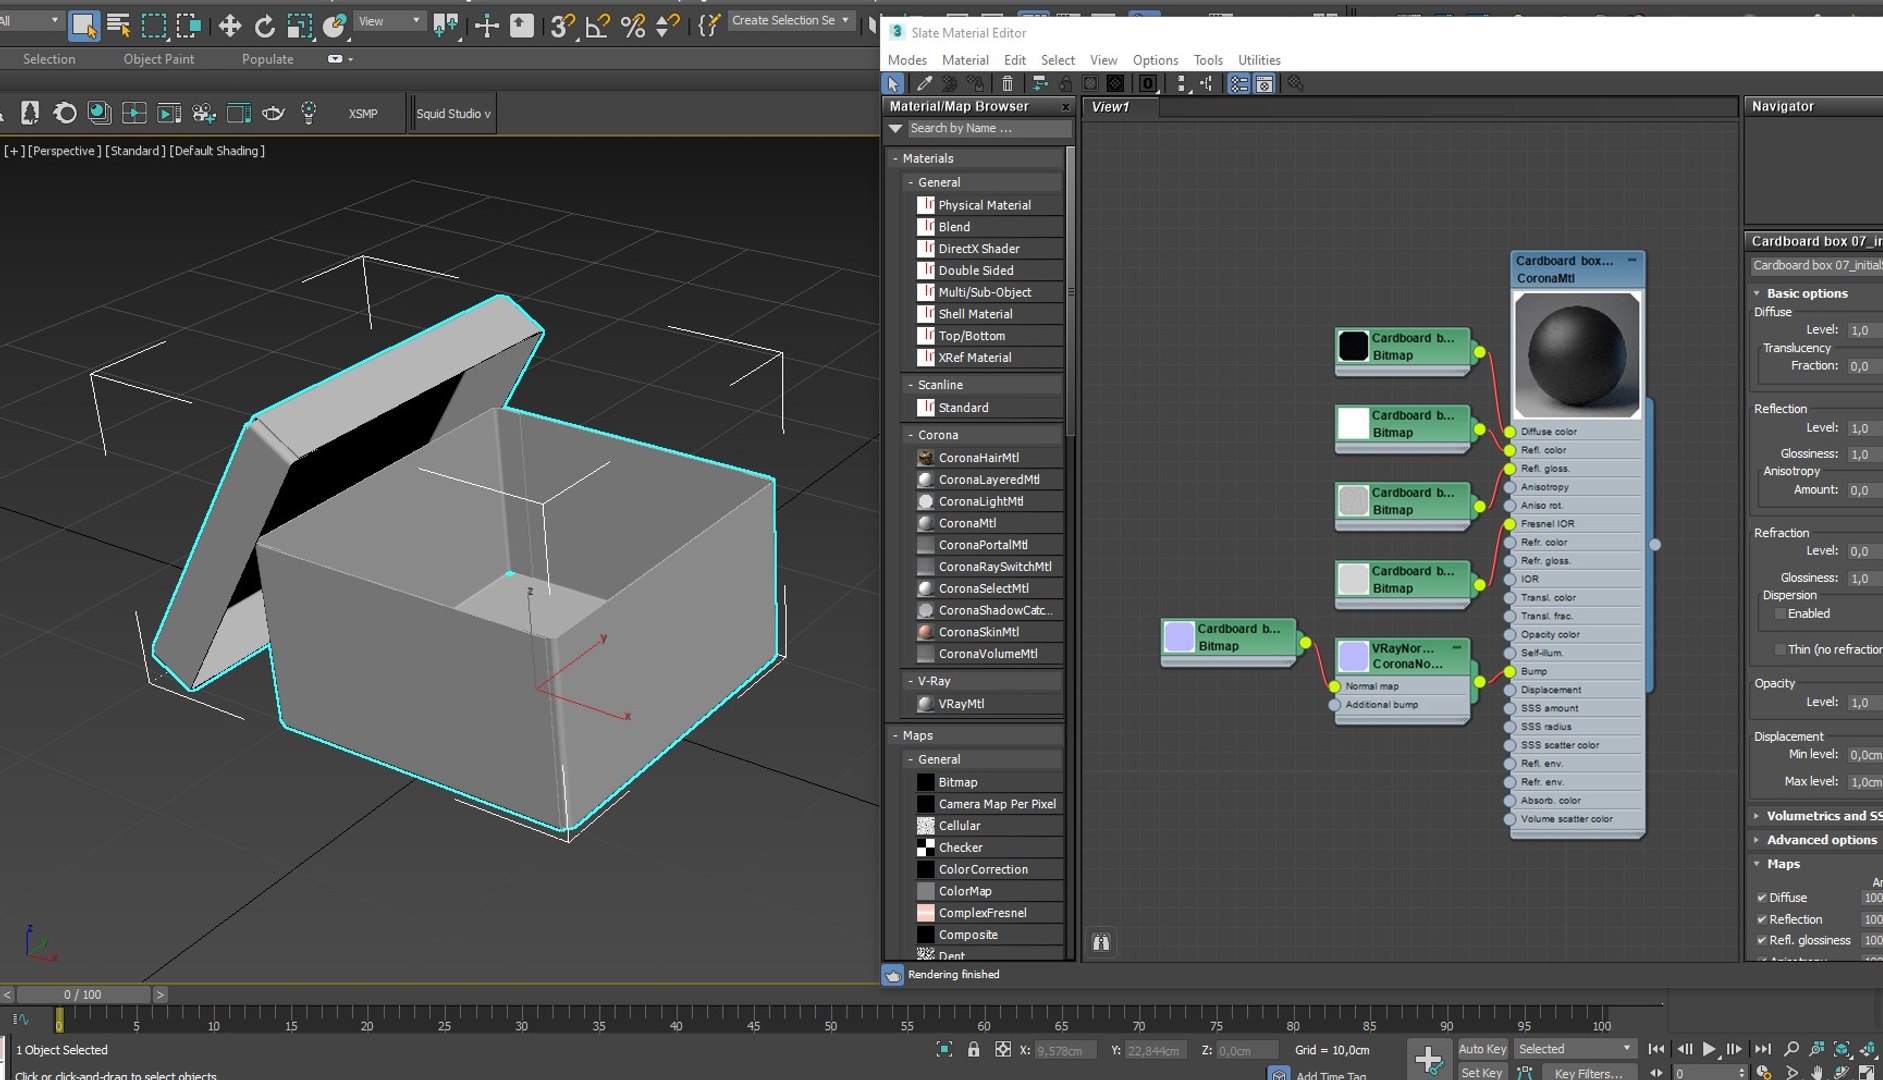Click the time slider 0 / 100 handle

coord(83,995)
